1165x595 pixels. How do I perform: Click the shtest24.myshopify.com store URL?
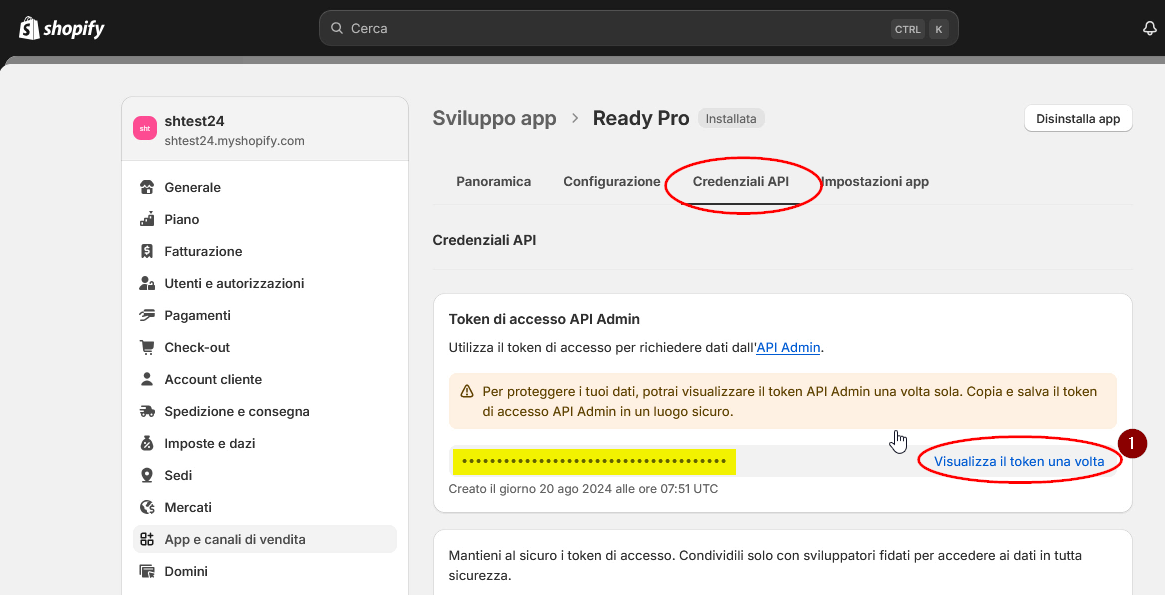point(235,140)
